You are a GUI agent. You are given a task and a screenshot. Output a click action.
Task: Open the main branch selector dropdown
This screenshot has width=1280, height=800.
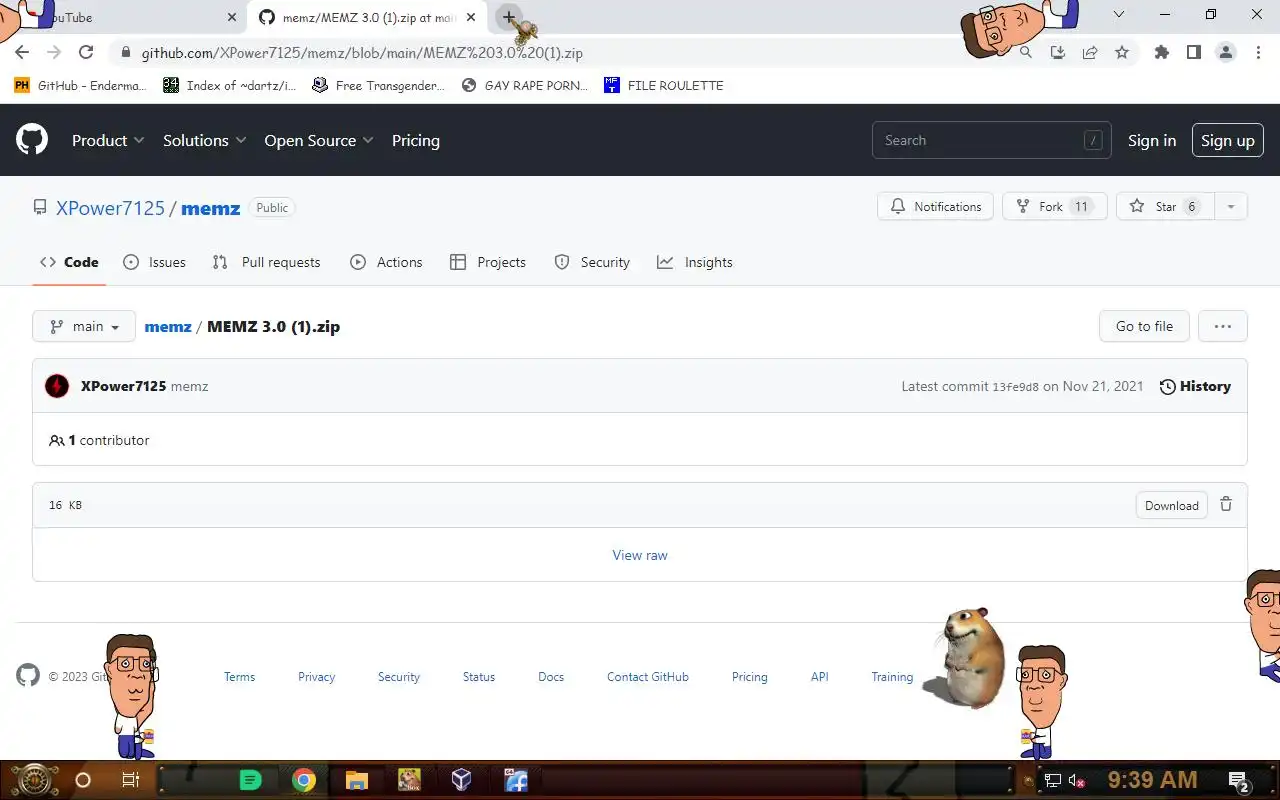pyautogui.click(x=84, y=326)
